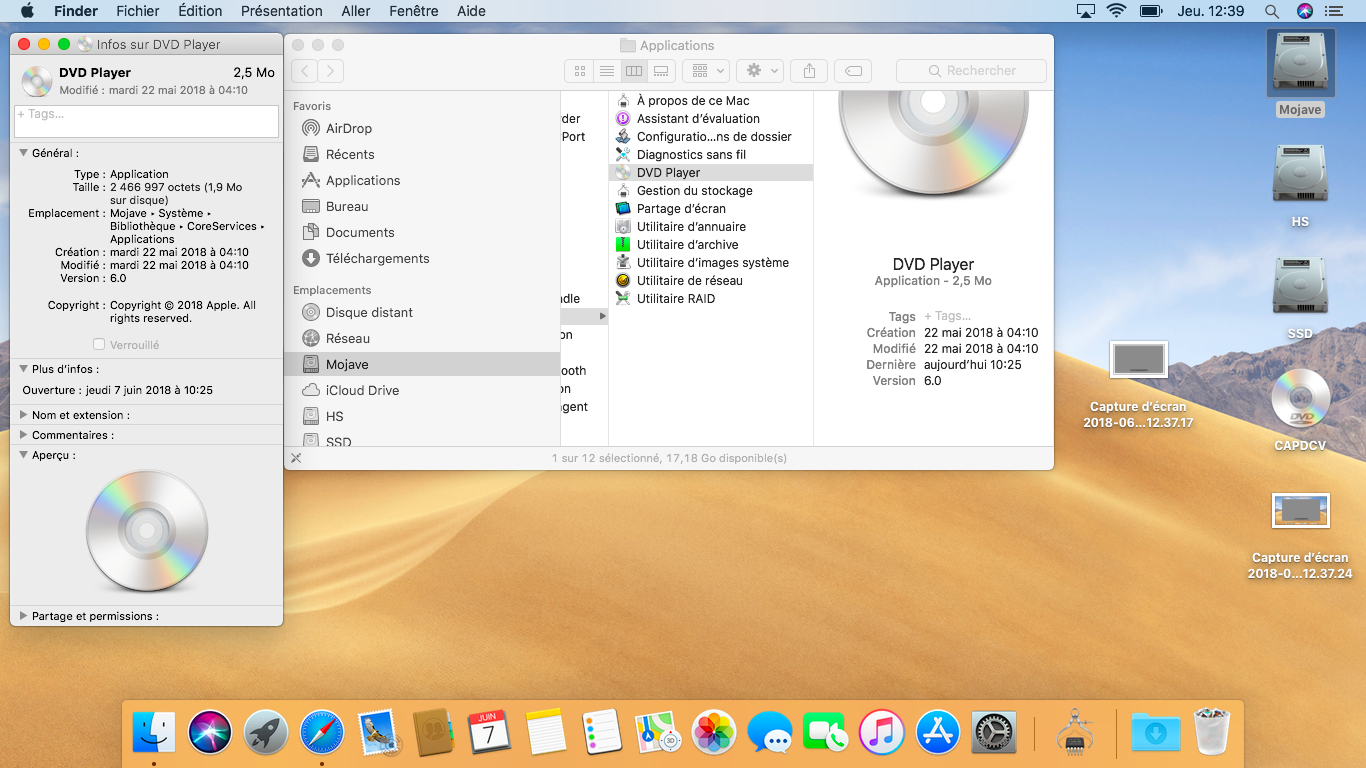The image size is (1366, 768).
Task: Switch Finder to column view
Action: pos(633,71)
